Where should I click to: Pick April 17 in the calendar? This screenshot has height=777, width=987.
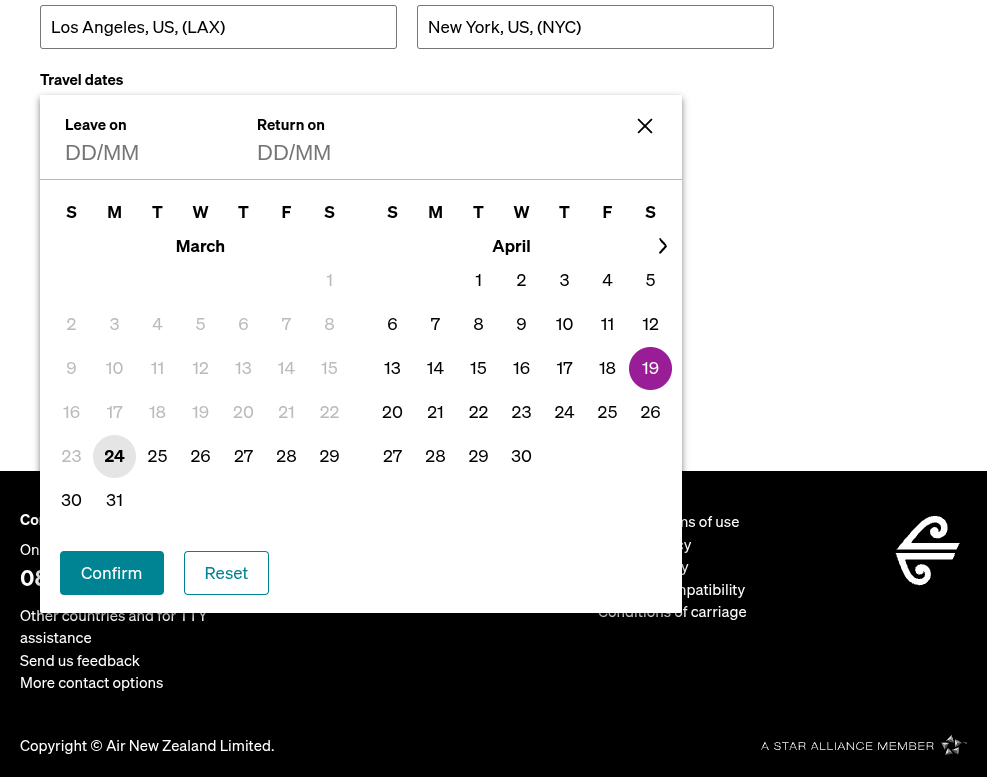[565, 368]
